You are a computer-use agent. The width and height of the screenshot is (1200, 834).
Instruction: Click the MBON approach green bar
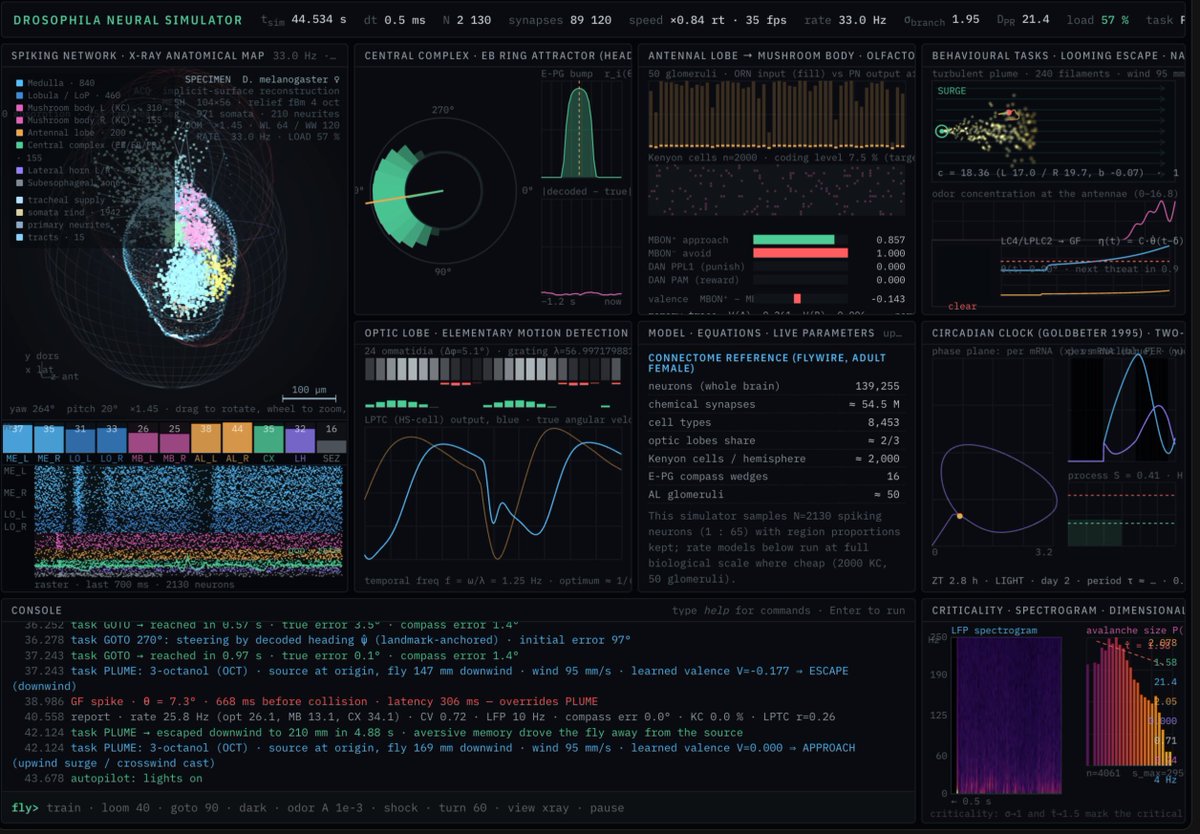click(x=793, y=240)
